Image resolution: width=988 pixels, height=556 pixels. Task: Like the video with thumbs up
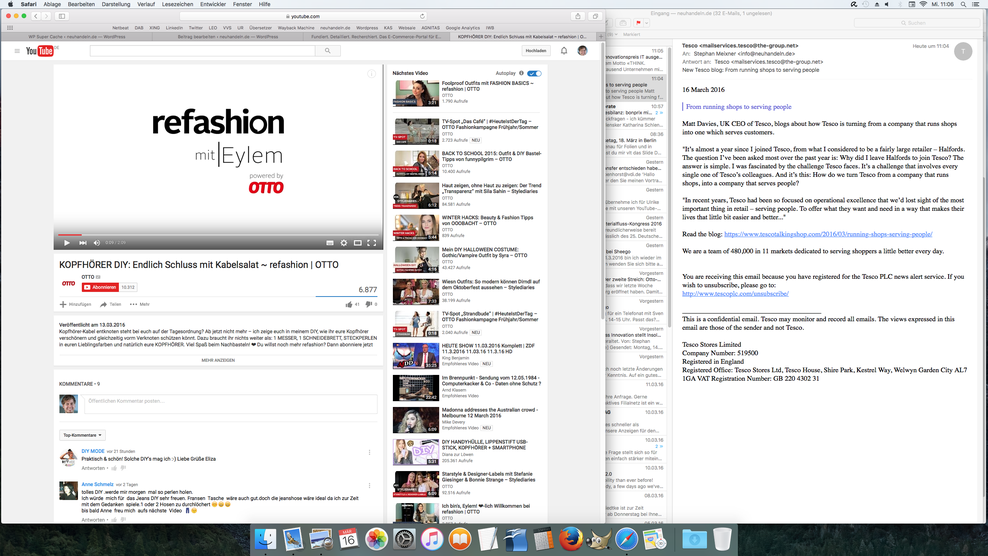click(x=349, y=304)
